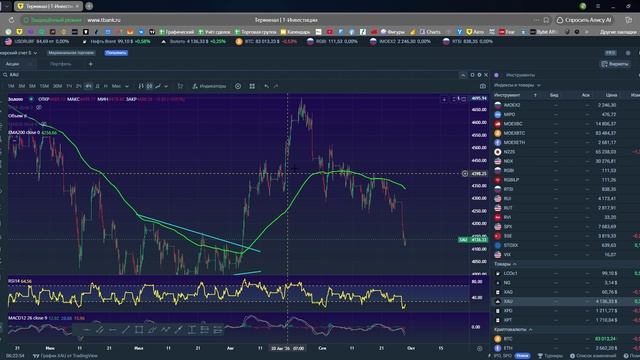
Task: Choose candlestick chart style icon
Action: (149, 86)
